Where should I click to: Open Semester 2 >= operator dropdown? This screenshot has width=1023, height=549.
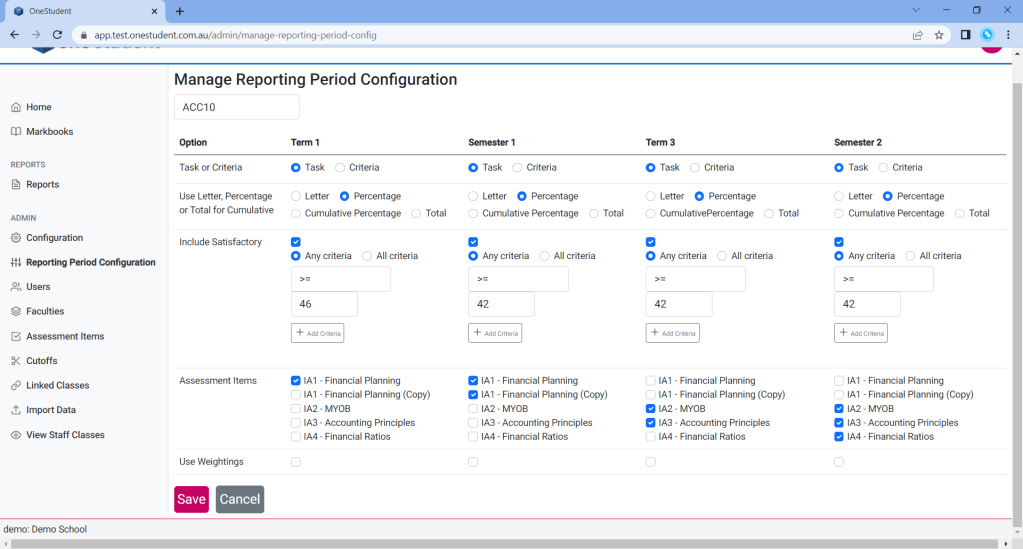pyautogui.click(x=883, y=279)
